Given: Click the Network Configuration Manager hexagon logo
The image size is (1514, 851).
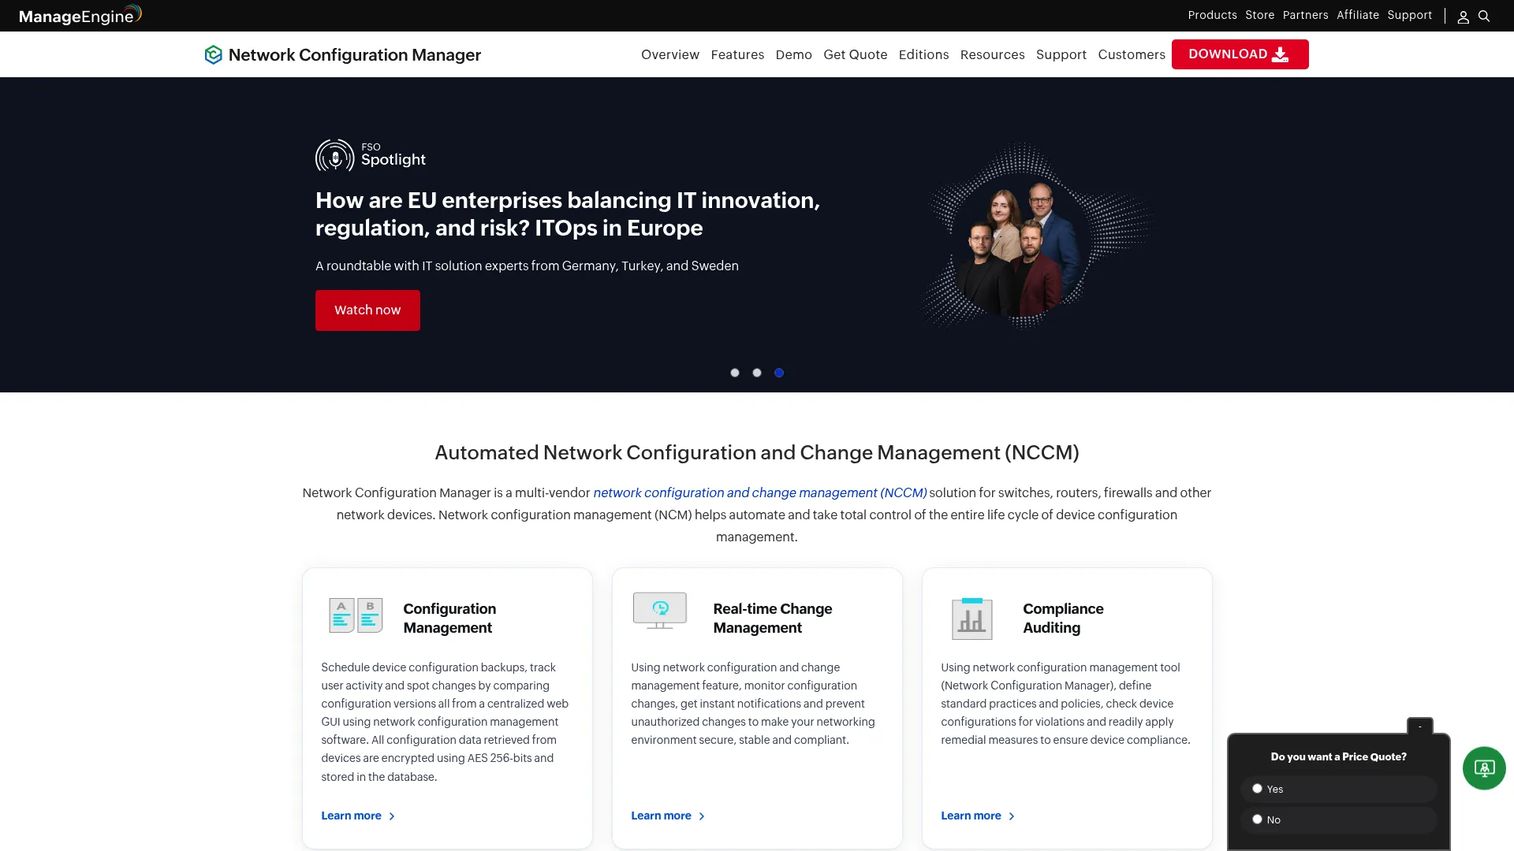Looking at the screenshot, I should (213, 55).
